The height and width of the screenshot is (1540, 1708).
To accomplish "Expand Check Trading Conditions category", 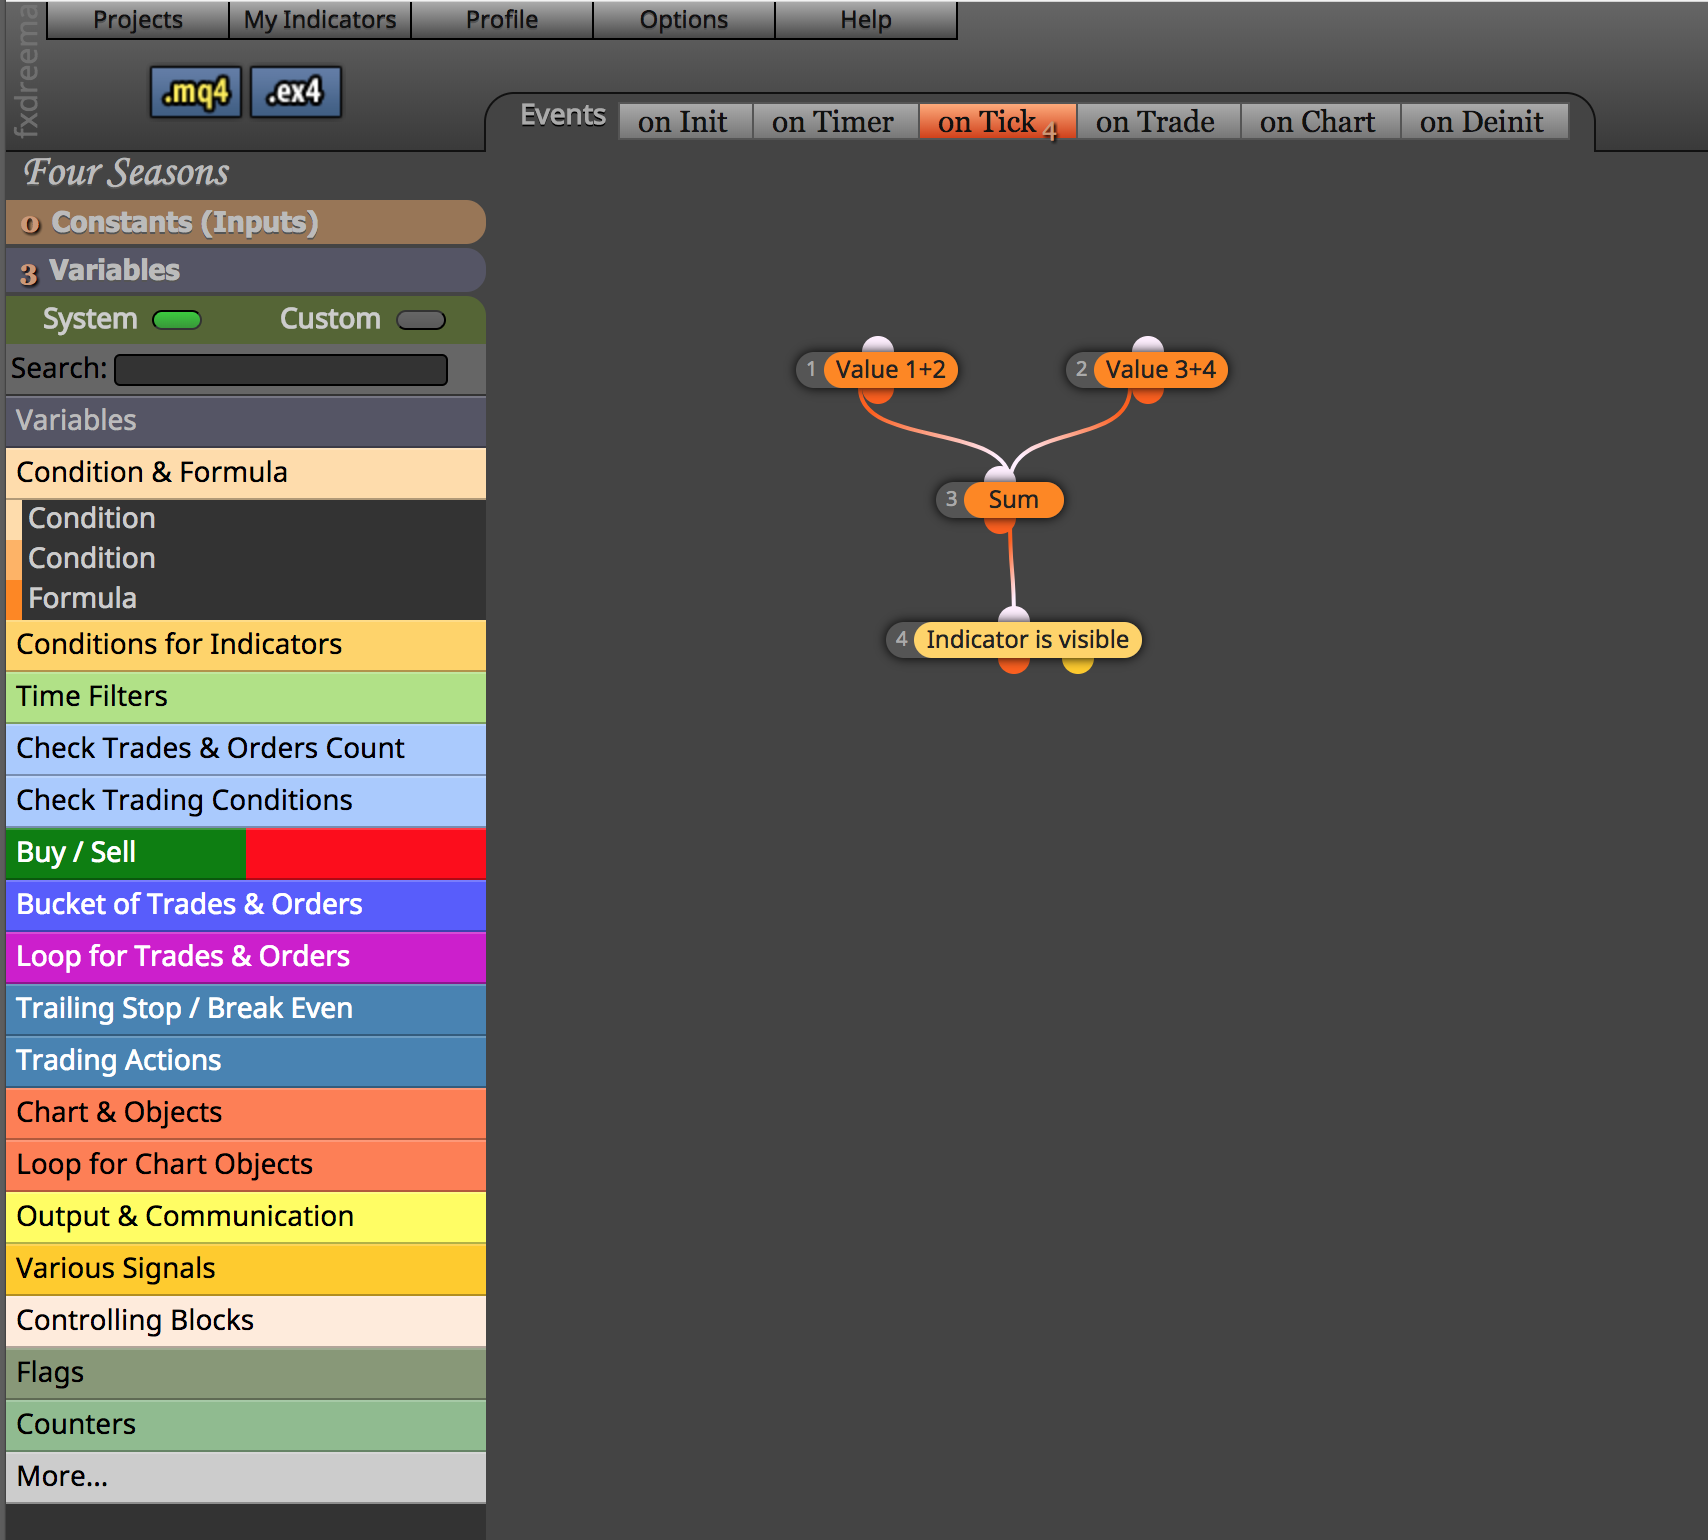I will (x=246, y=801).
